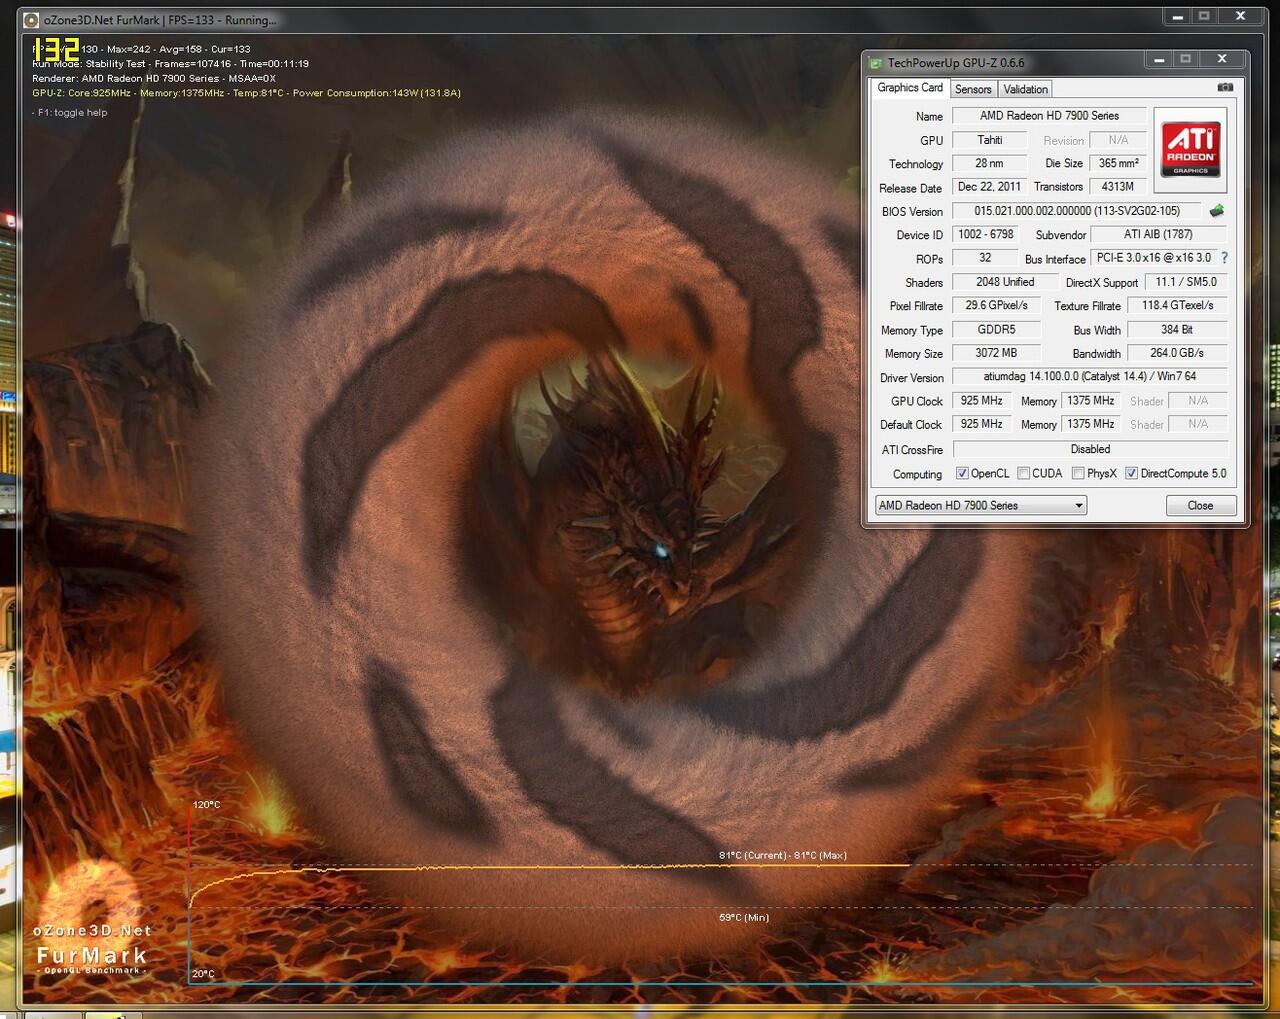This screenshot has height=1019, width=1280.
Task: Click the Device ID value 1002 - 6798
Action: click(986, 235)
